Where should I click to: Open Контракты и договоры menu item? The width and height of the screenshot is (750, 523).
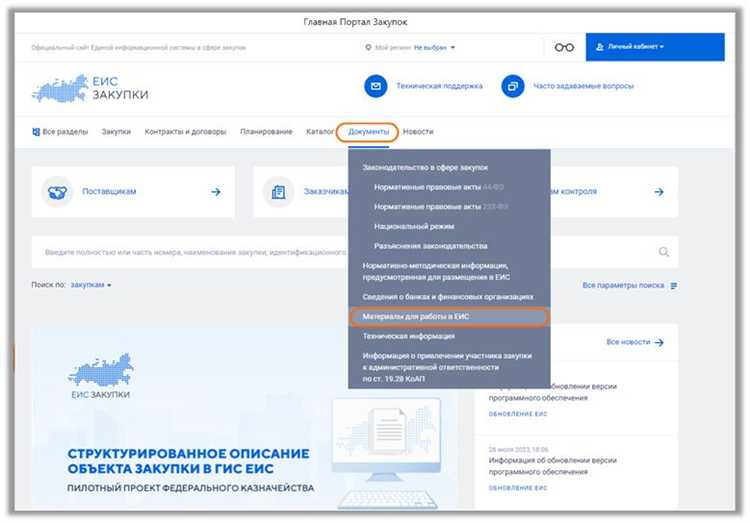pos(185,132)
